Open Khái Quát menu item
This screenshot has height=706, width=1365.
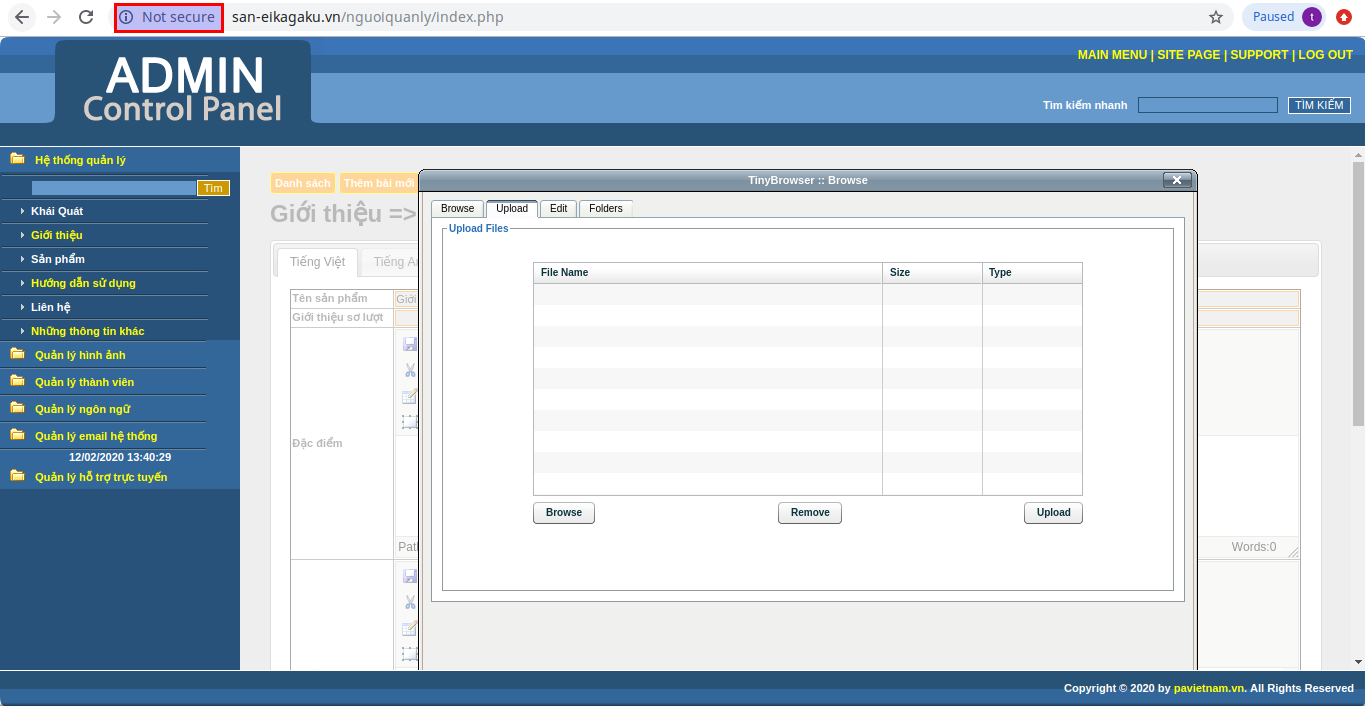pyautogui.click(x=57, y=211)
